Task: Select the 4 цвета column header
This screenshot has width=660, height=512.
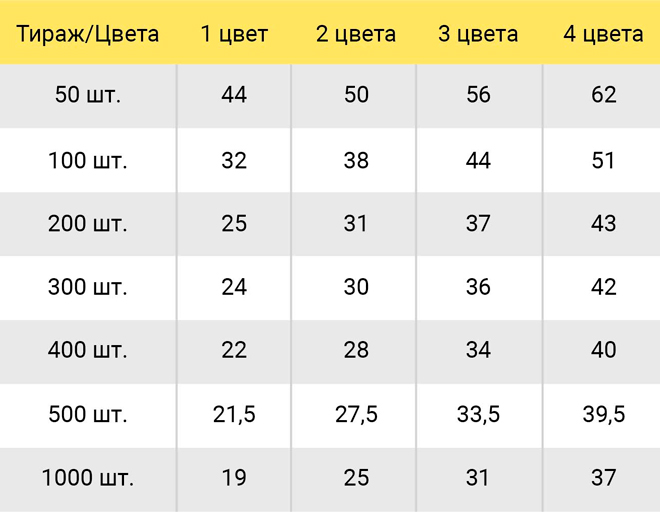Action: click(603, 34)
